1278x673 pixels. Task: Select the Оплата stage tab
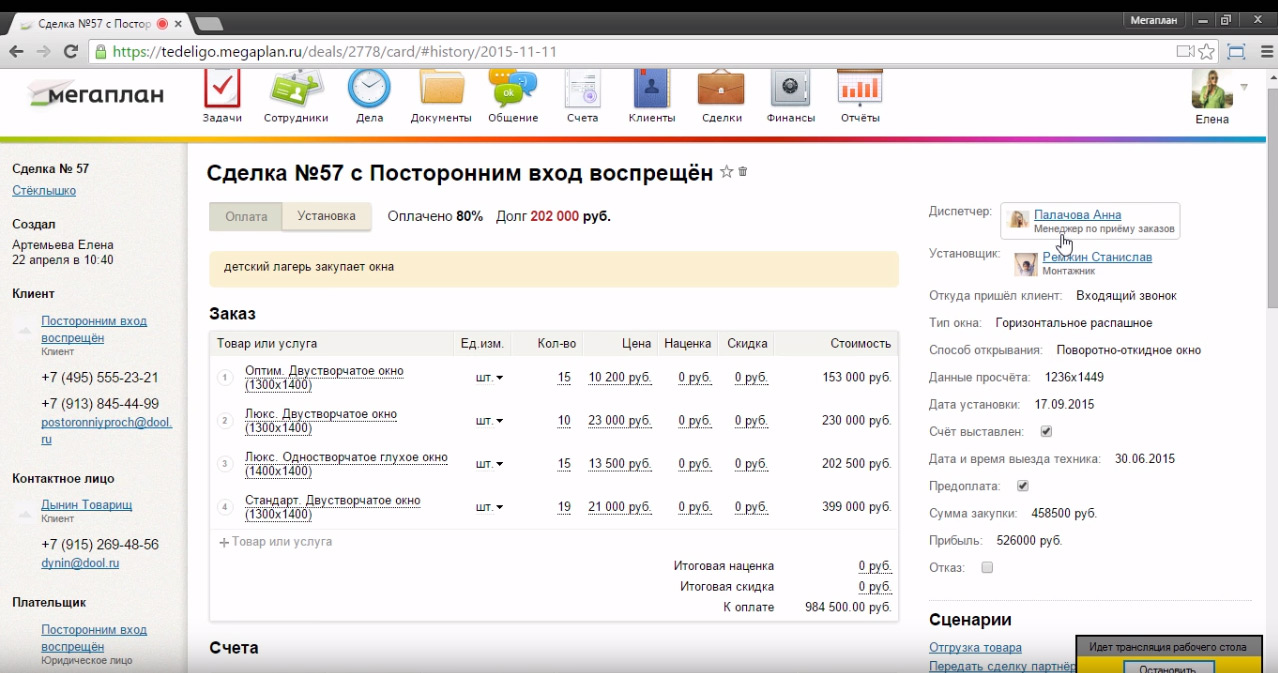(246, 216)
